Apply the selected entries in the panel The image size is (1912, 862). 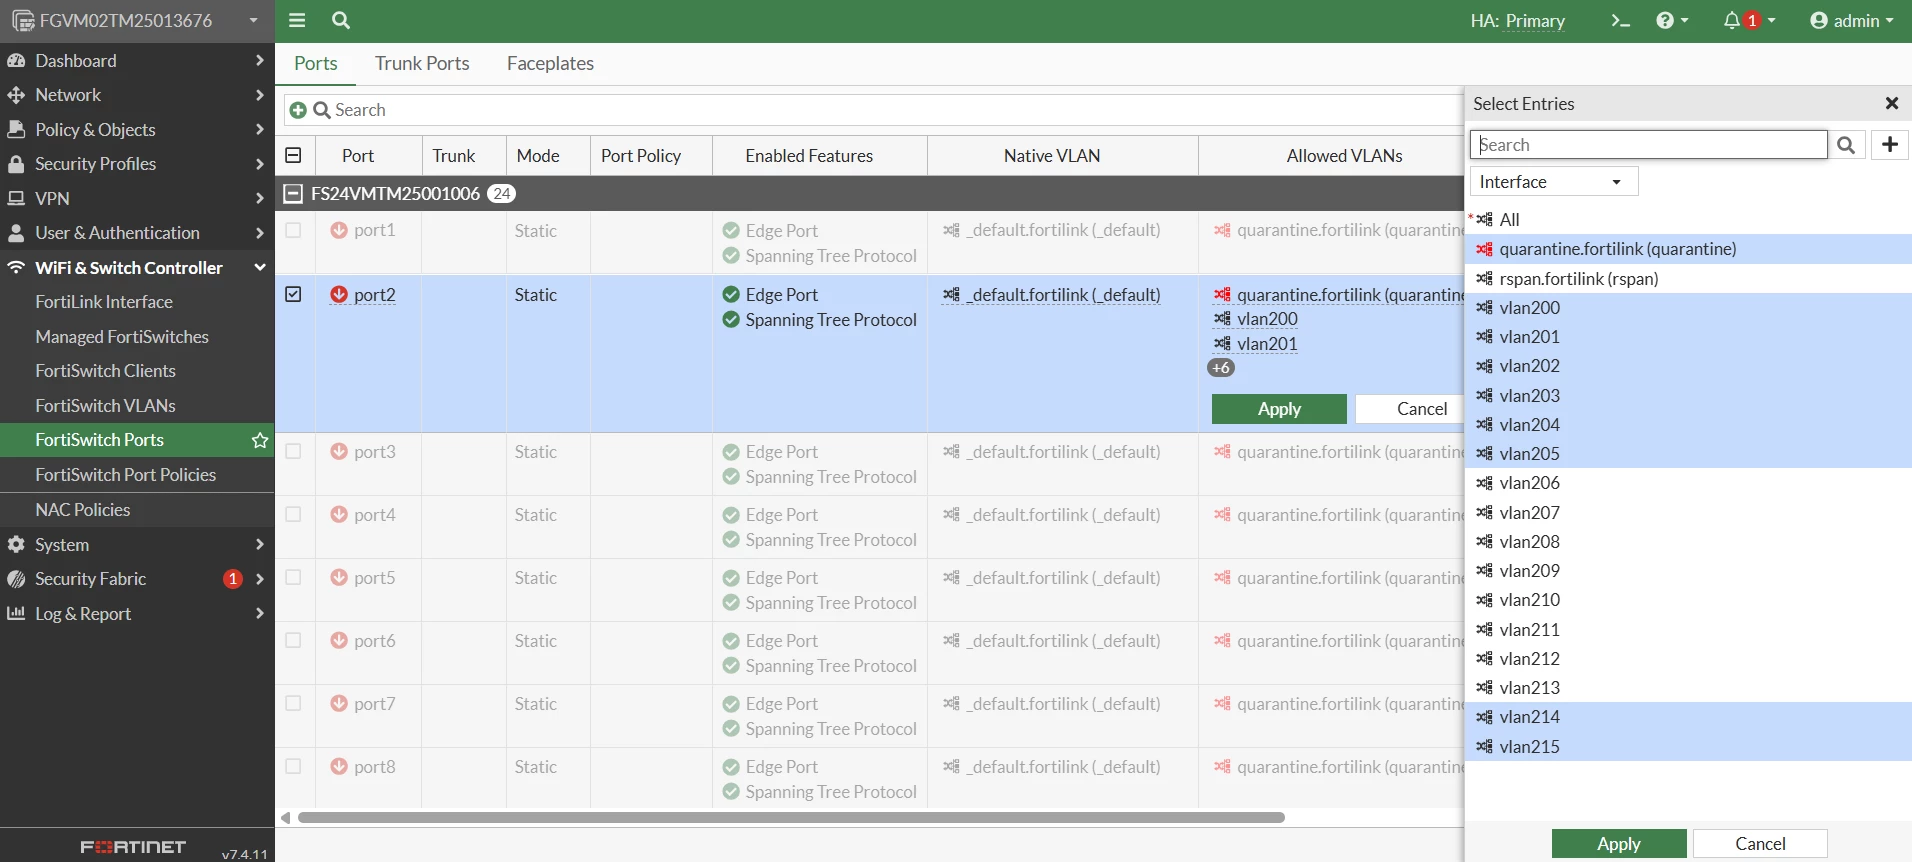click(1618, 844)
